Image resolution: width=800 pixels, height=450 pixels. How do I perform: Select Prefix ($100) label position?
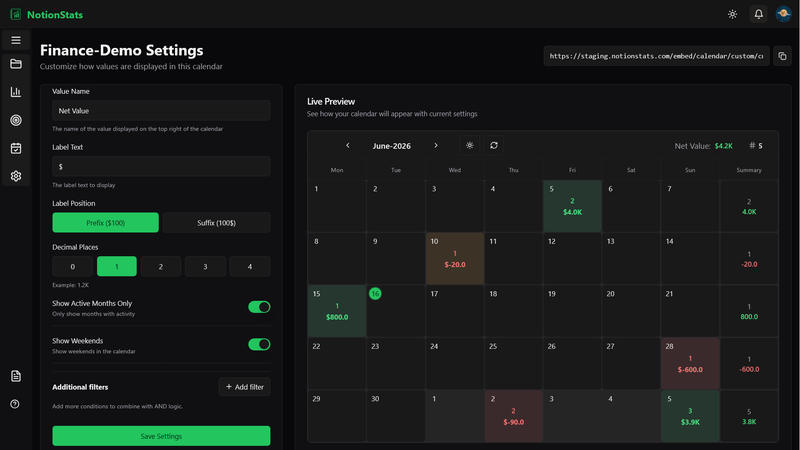coord(106,223)
